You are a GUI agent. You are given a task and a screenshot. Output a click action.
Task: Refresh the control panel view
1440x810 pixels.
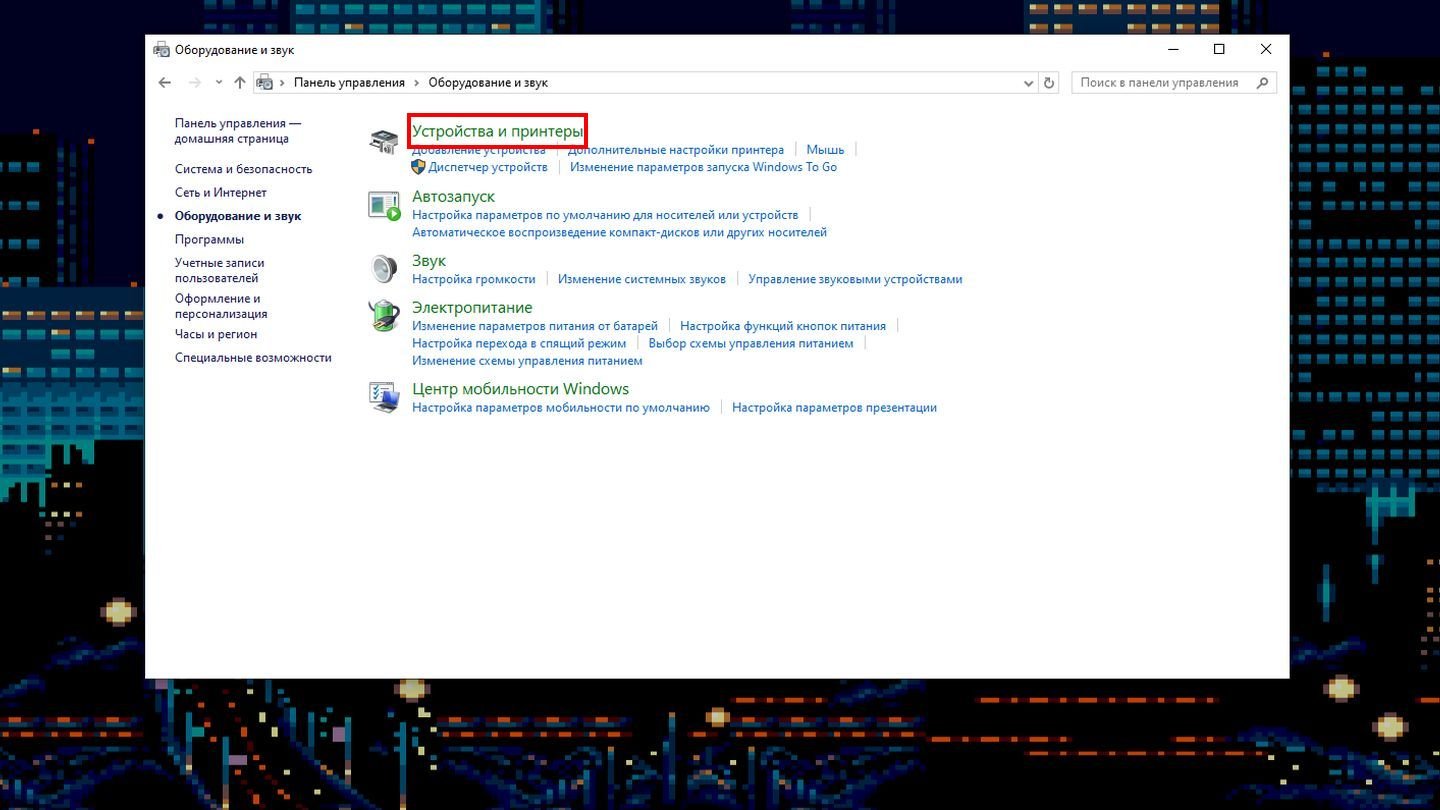coord(1049,83)
